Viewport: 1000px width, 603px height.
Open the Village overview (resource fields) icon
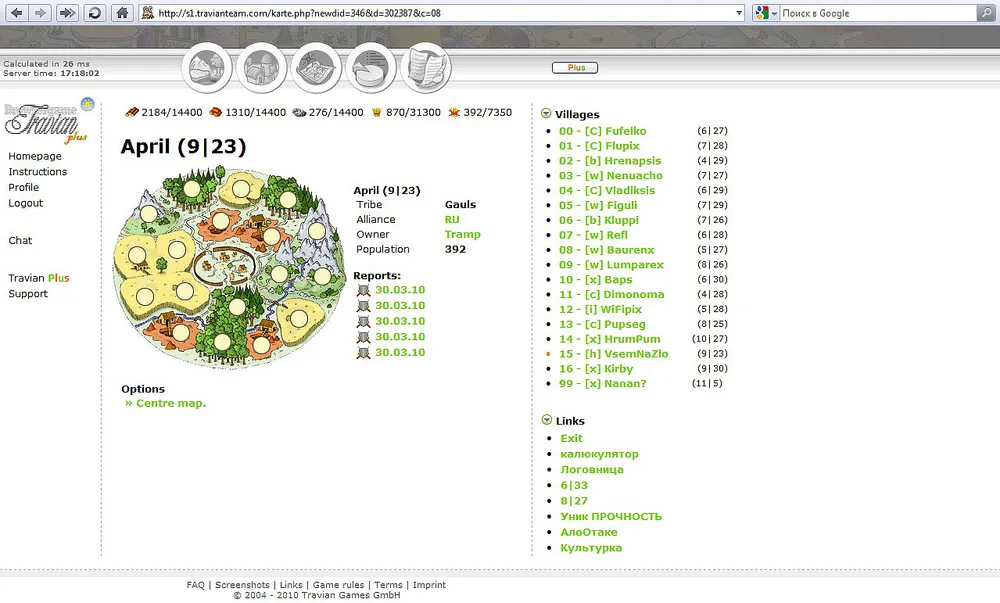[x=207, y=68]
